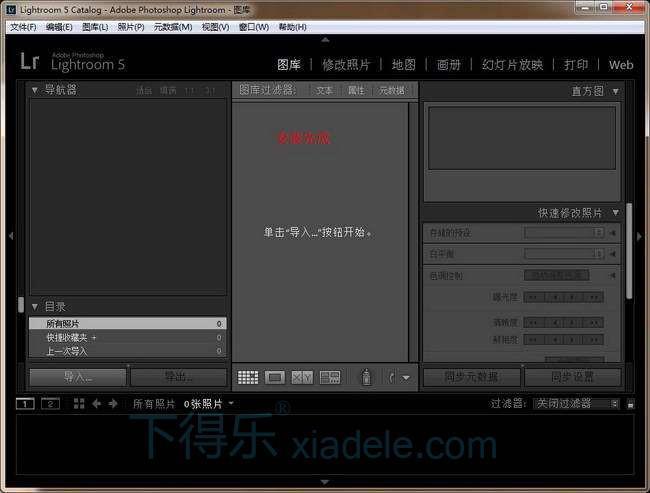Click the single-right increase button for 清晰度
The height and width of the screenshot is (493, 650).
click(x=574, y=323)
